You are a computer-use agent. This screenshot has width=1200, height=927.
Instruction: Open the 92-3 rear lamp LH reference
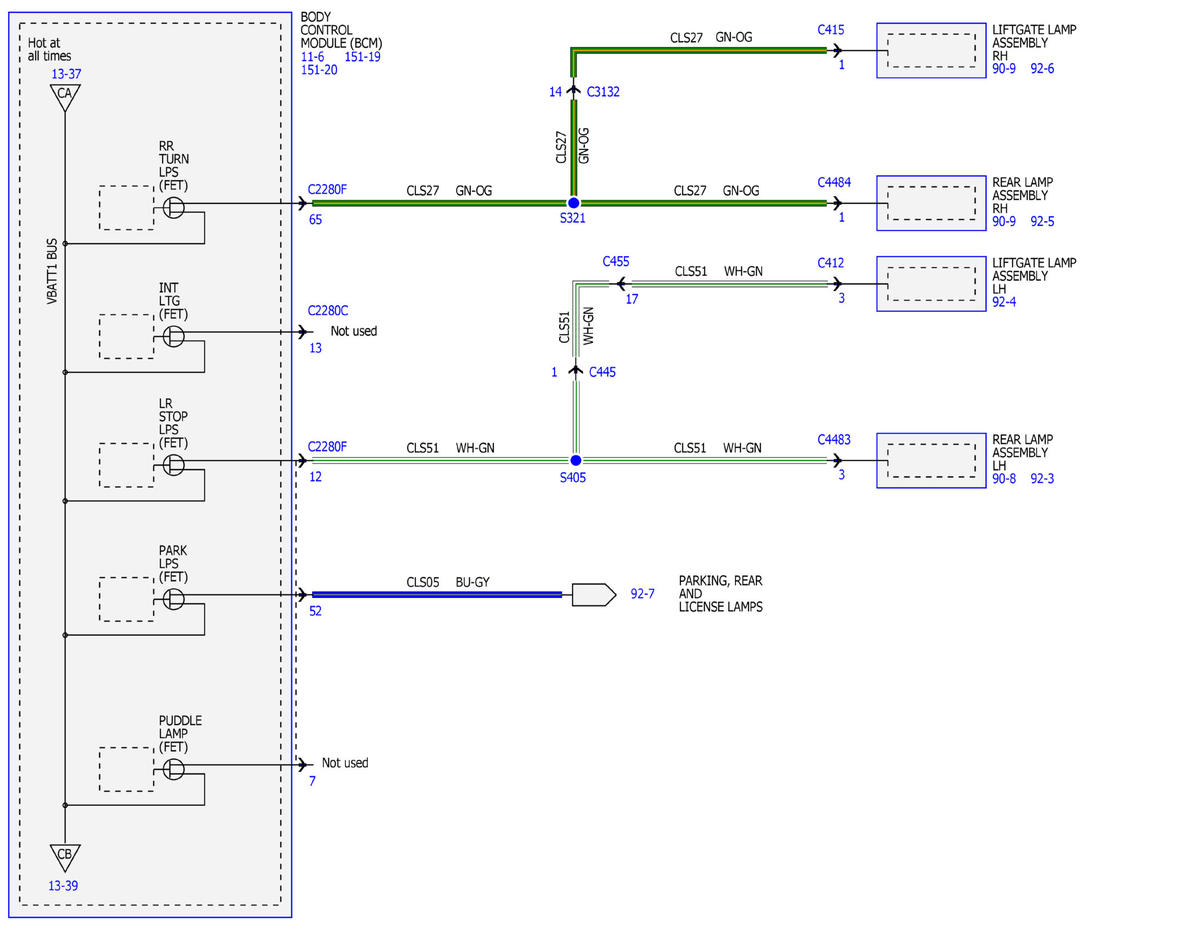(x=1043, y=478)
